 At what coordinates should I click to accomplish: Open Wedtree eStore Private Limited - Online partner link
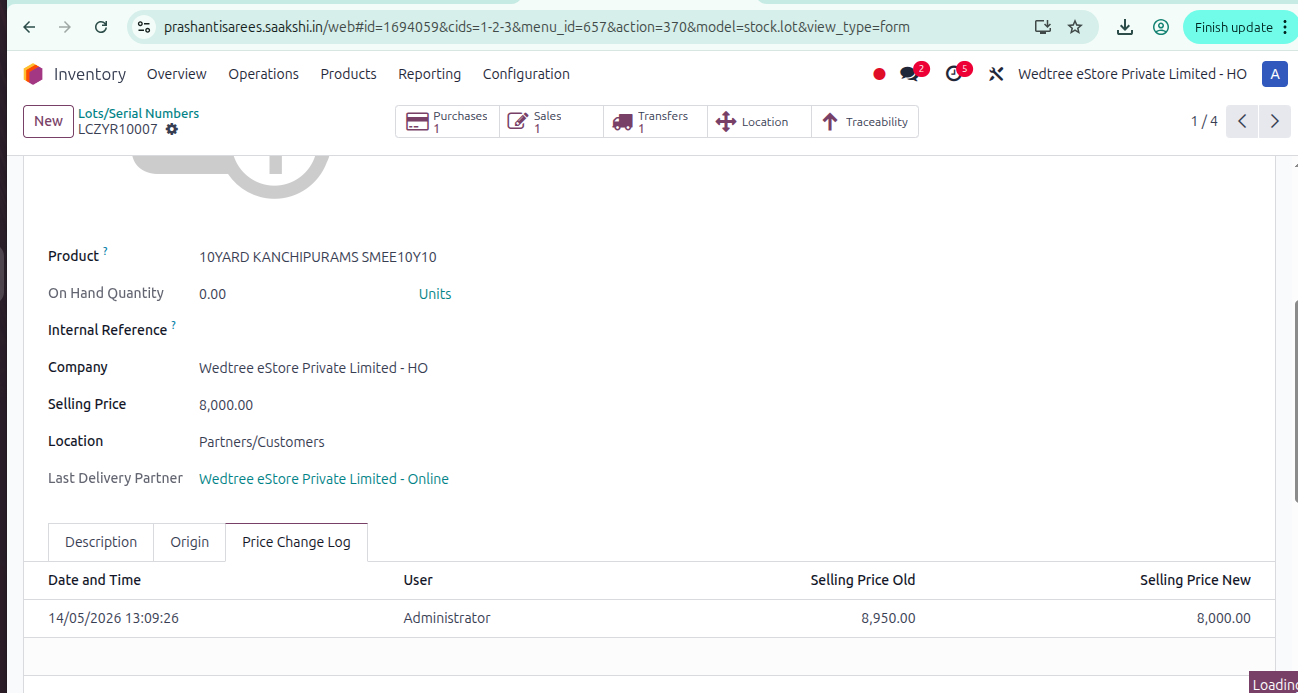(x=324, y=479)
